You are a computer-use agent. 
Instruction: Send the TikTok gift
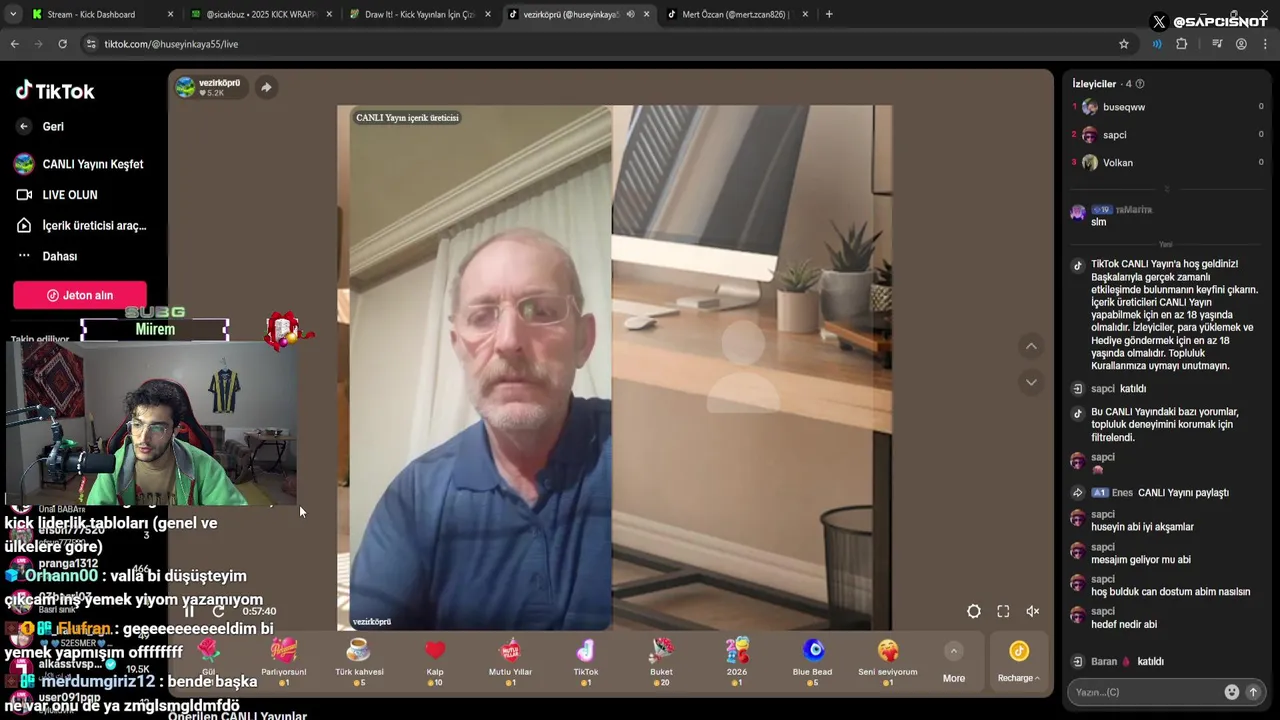tap(586, 660)
